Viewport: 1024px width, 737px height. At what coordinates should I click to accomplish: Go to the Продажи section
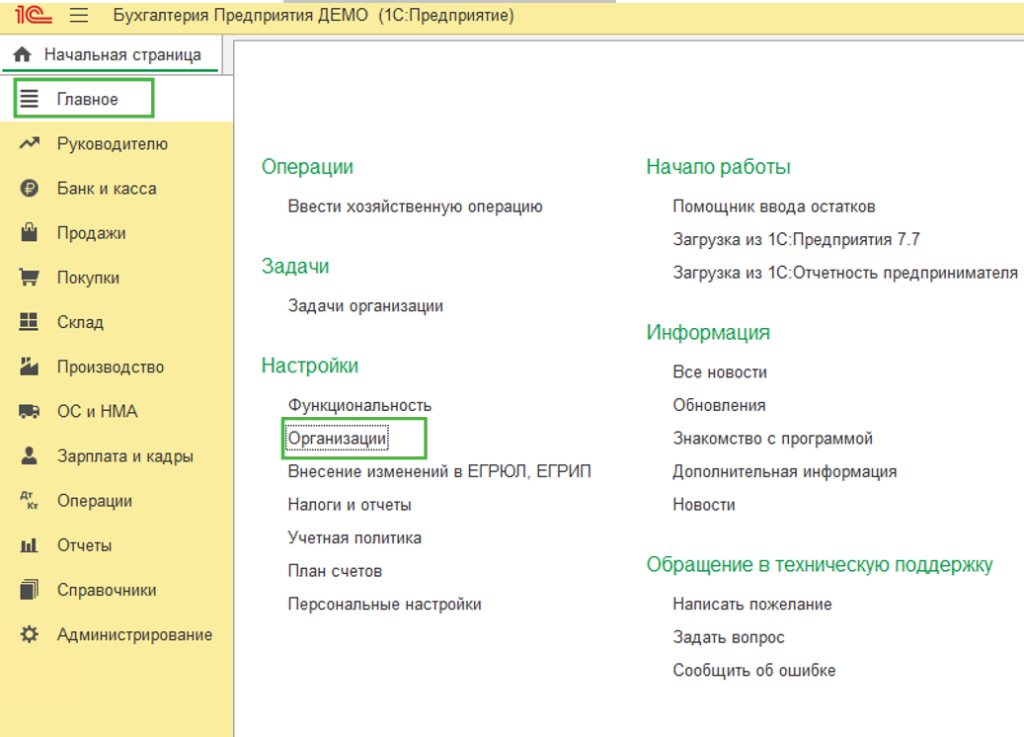pyautogui.click(x=91, y=233)
